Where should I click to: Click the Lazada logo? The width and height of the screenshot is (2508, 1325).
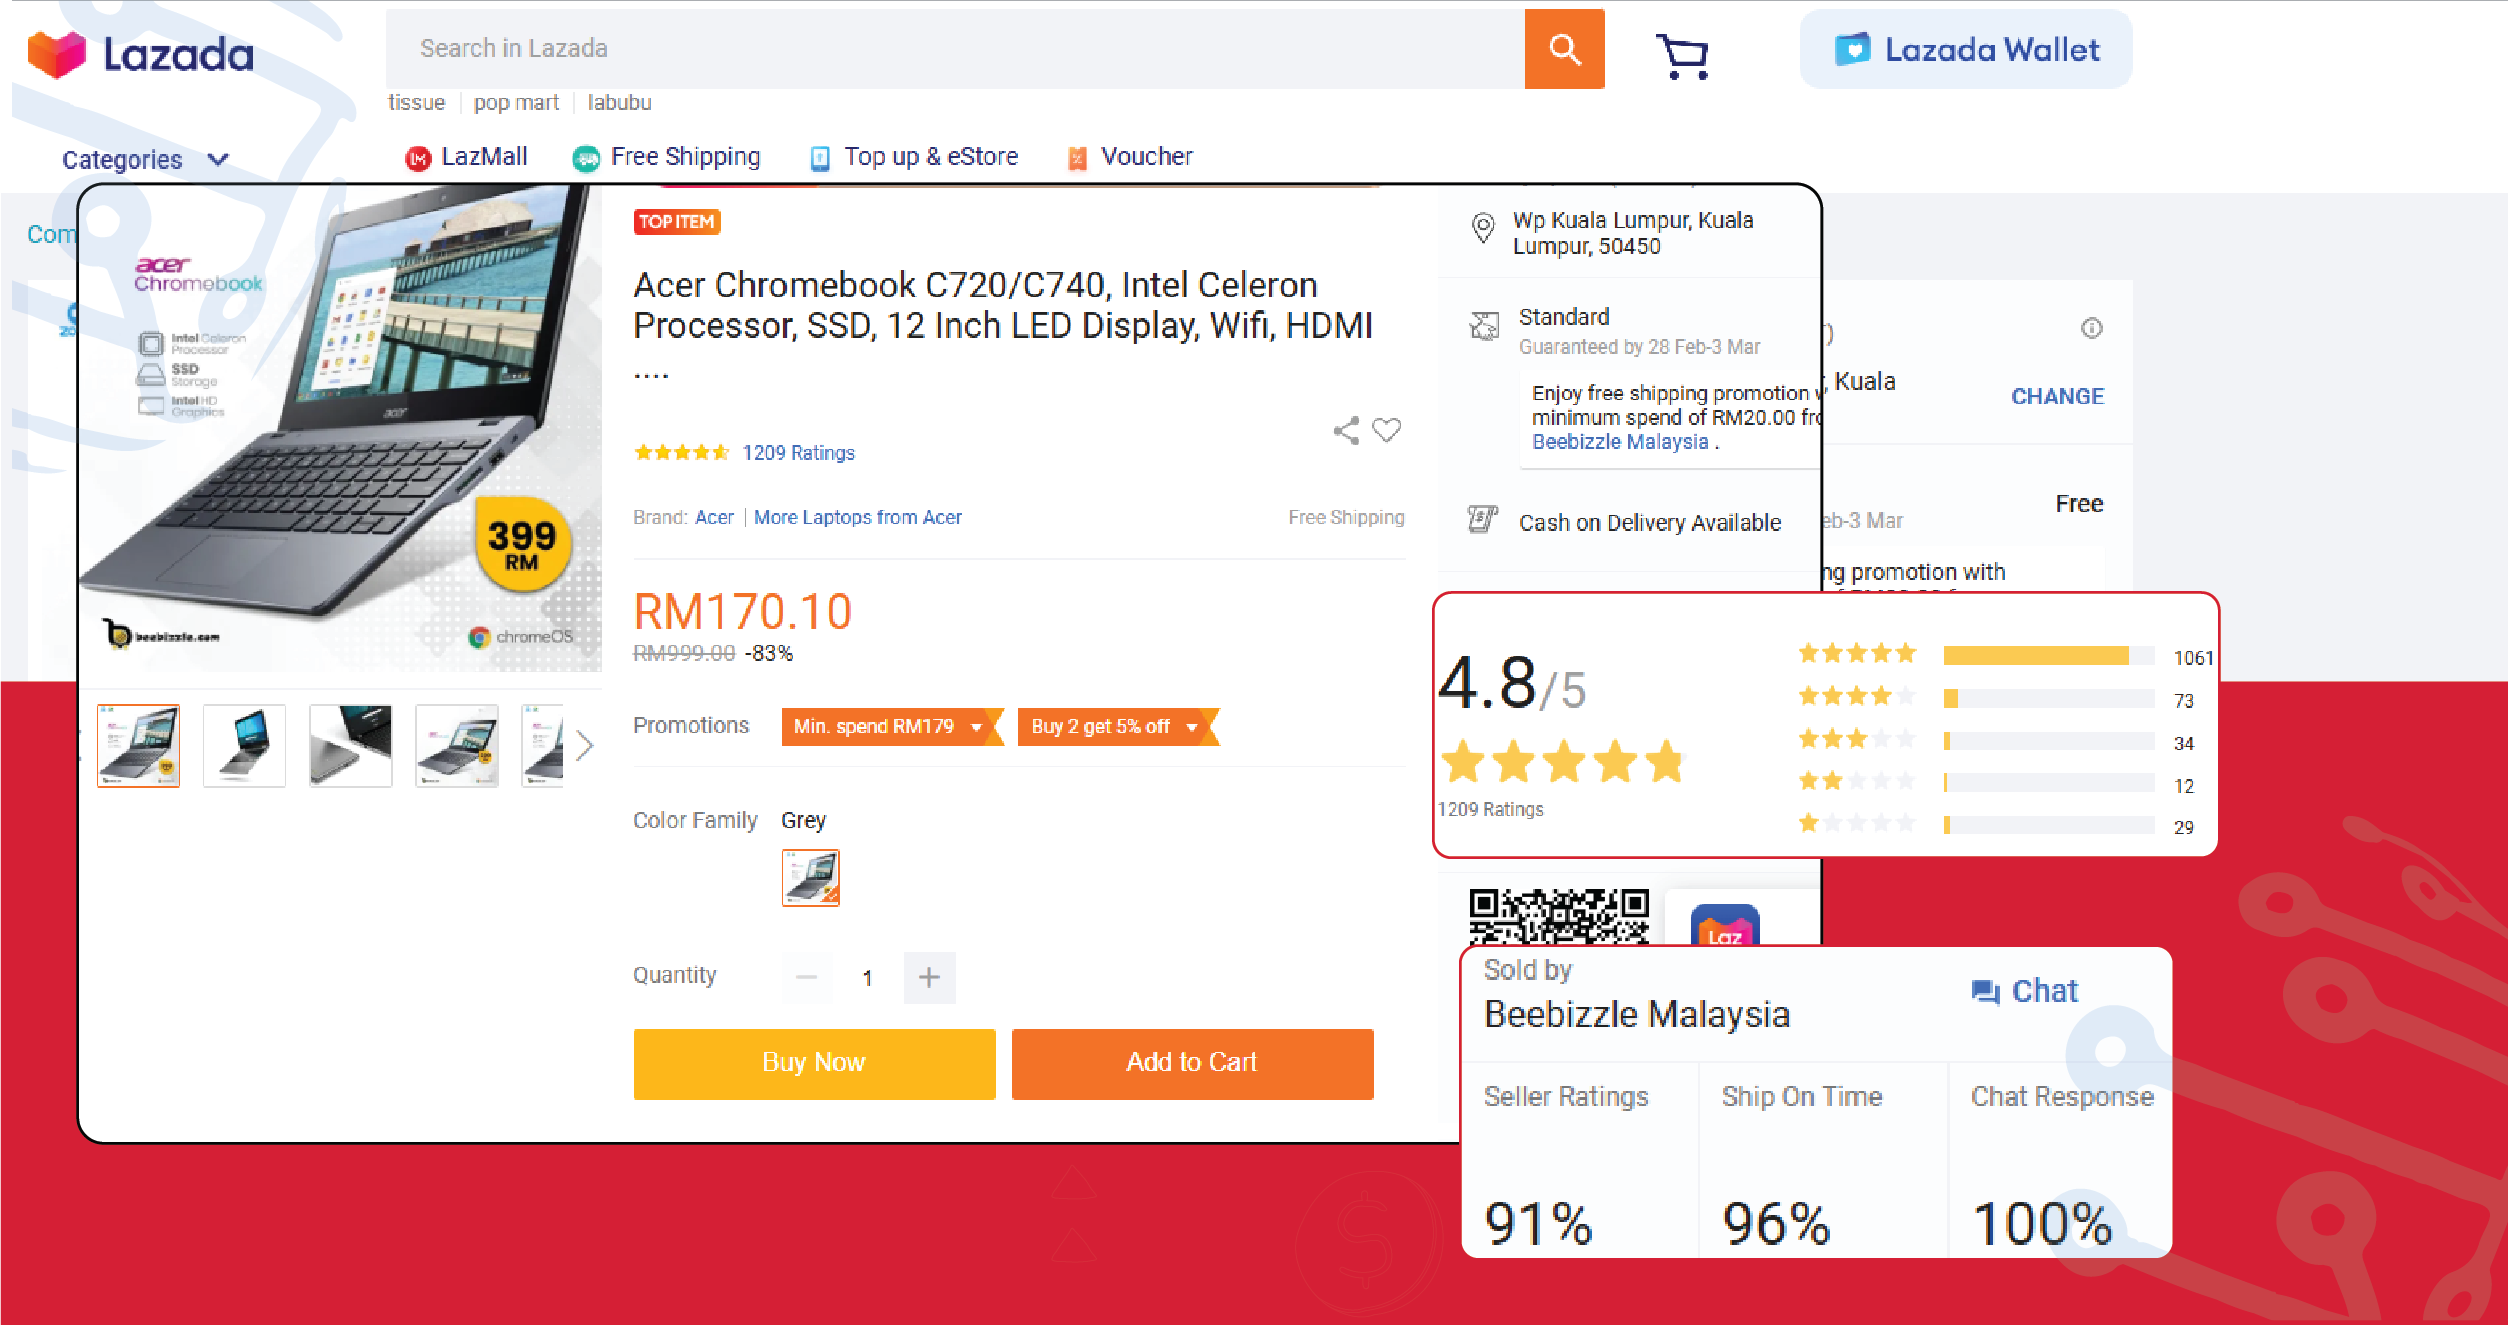pyautogui.click(x=141, y=54)
